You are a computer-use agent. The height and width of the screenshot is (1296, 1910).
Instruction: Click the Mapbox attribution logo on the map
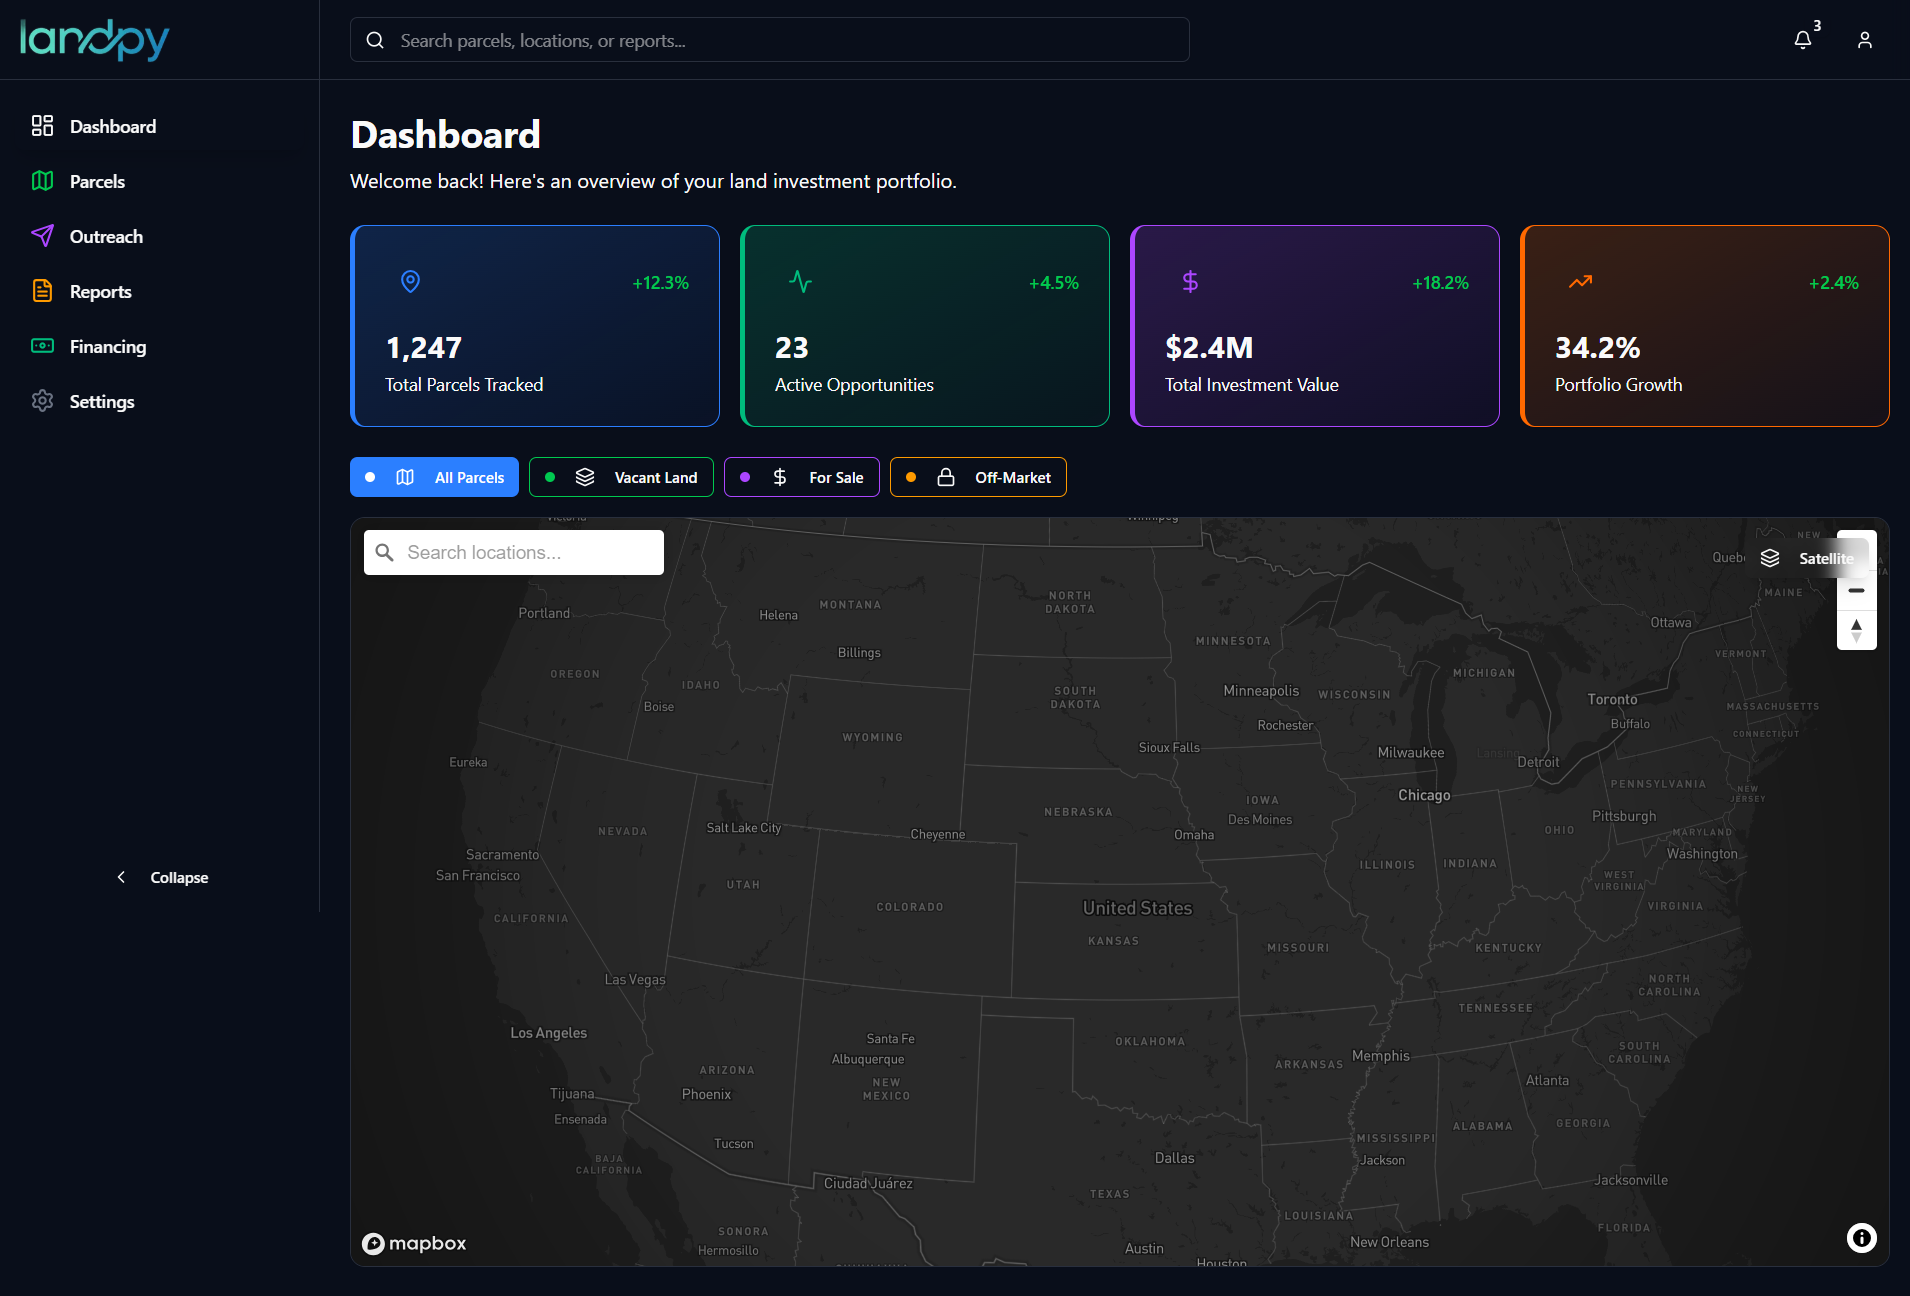(414, 1243)
